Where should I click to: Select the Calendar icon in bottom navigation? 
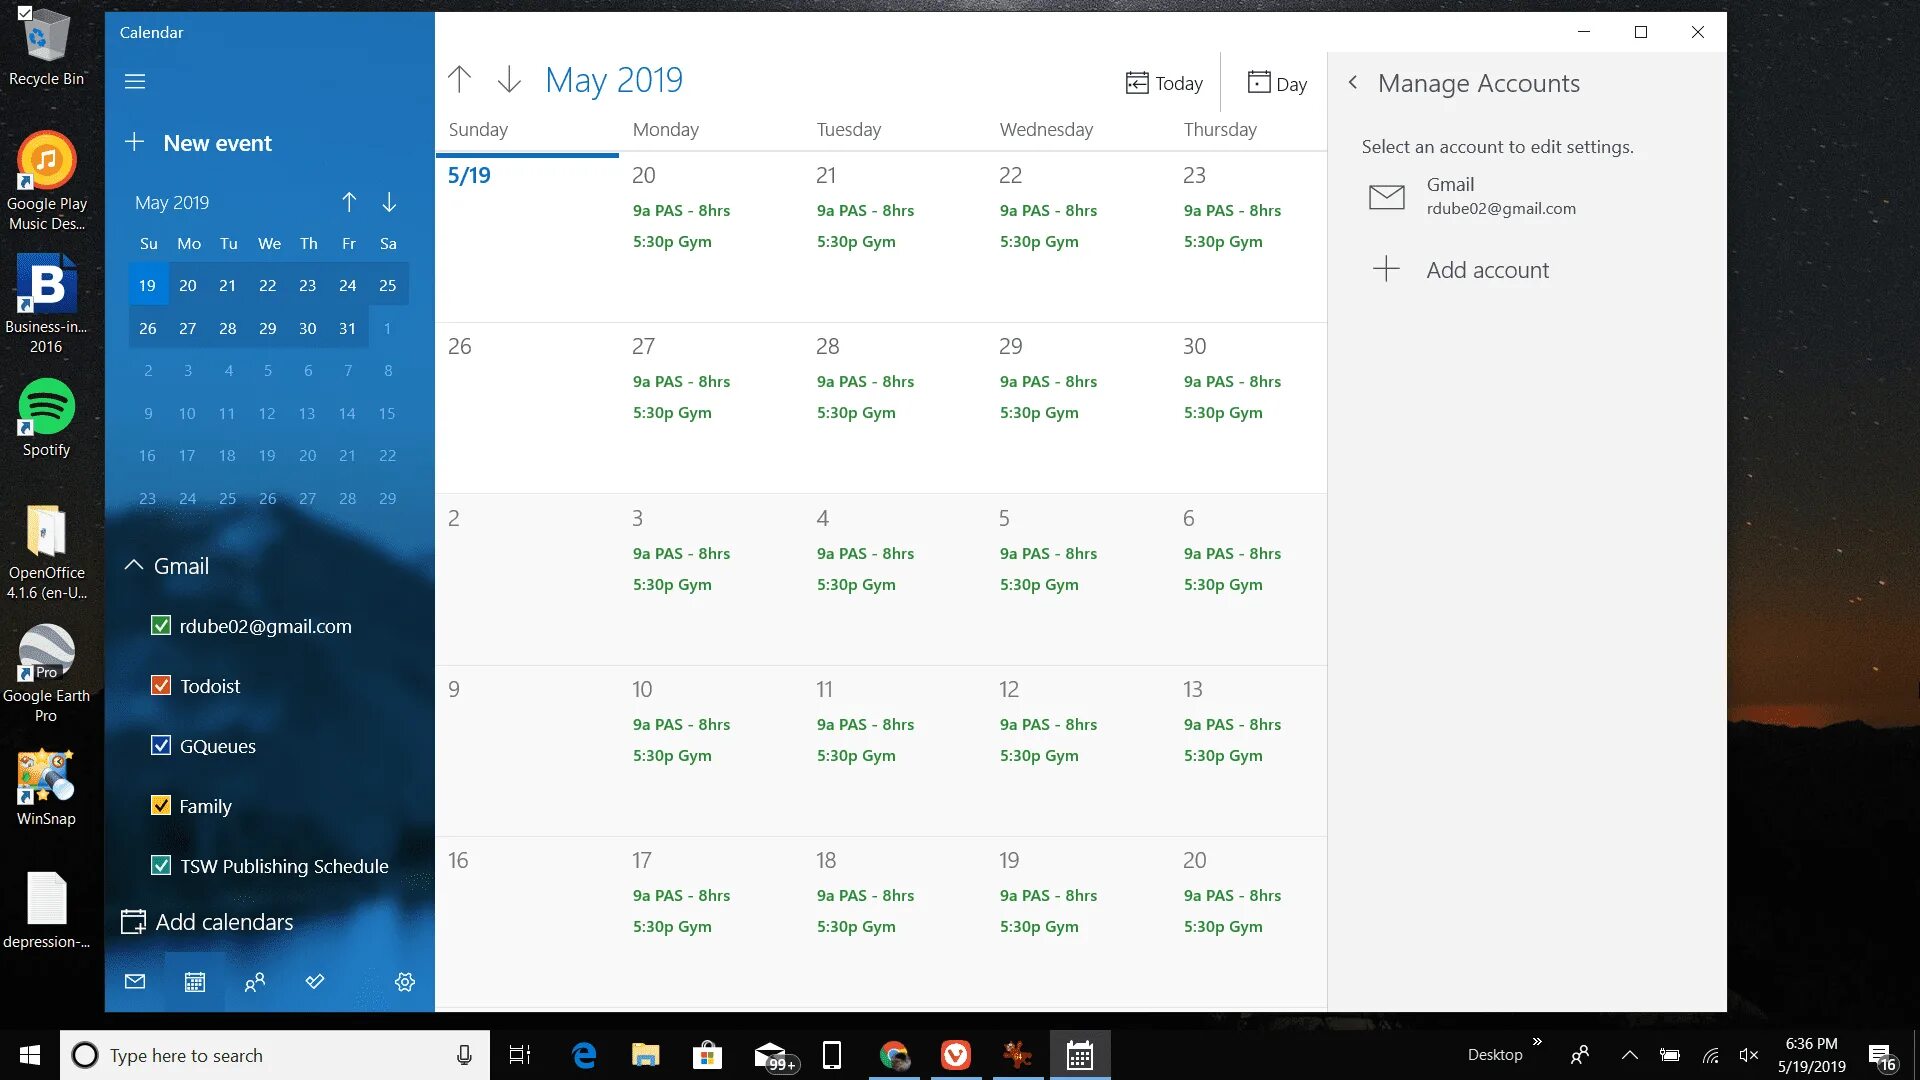click(194, 982)
